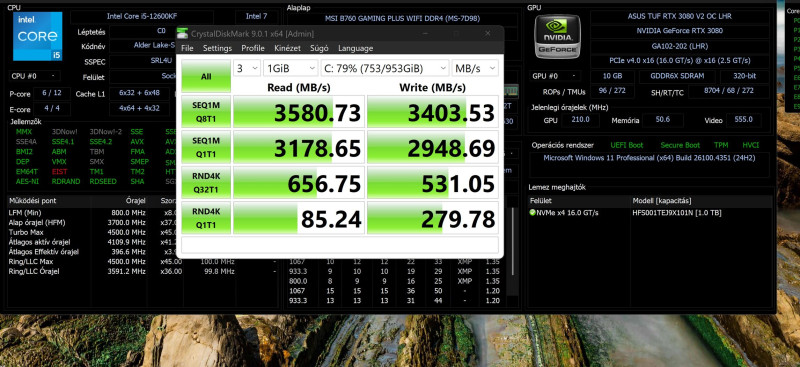Click the GPU clock value 210.0
This screenshot has height=367, width=800.
581,119
